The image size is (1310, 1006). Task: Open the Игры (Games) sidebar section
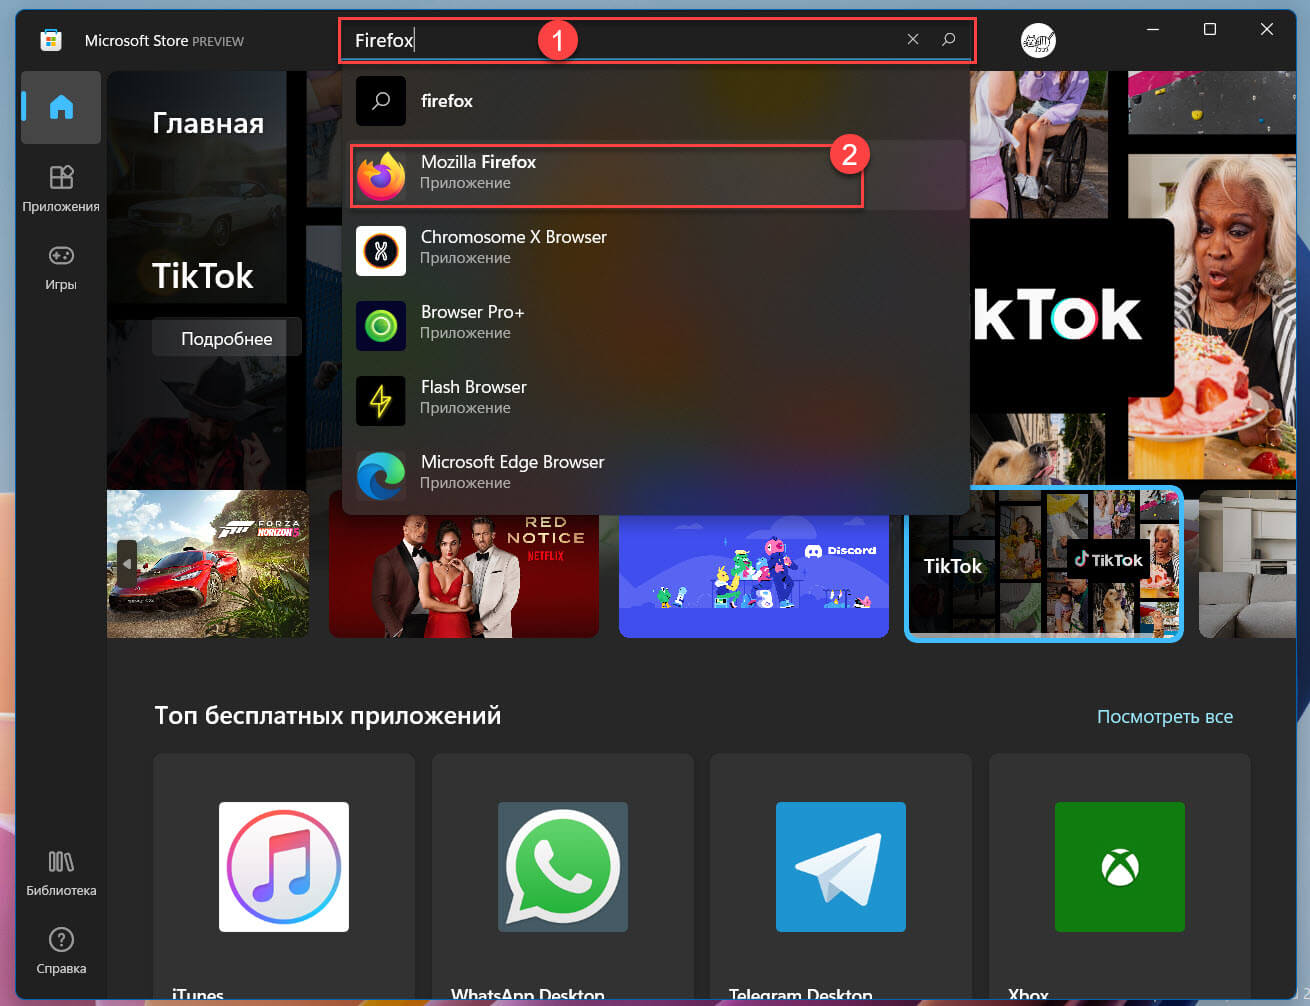61,268
